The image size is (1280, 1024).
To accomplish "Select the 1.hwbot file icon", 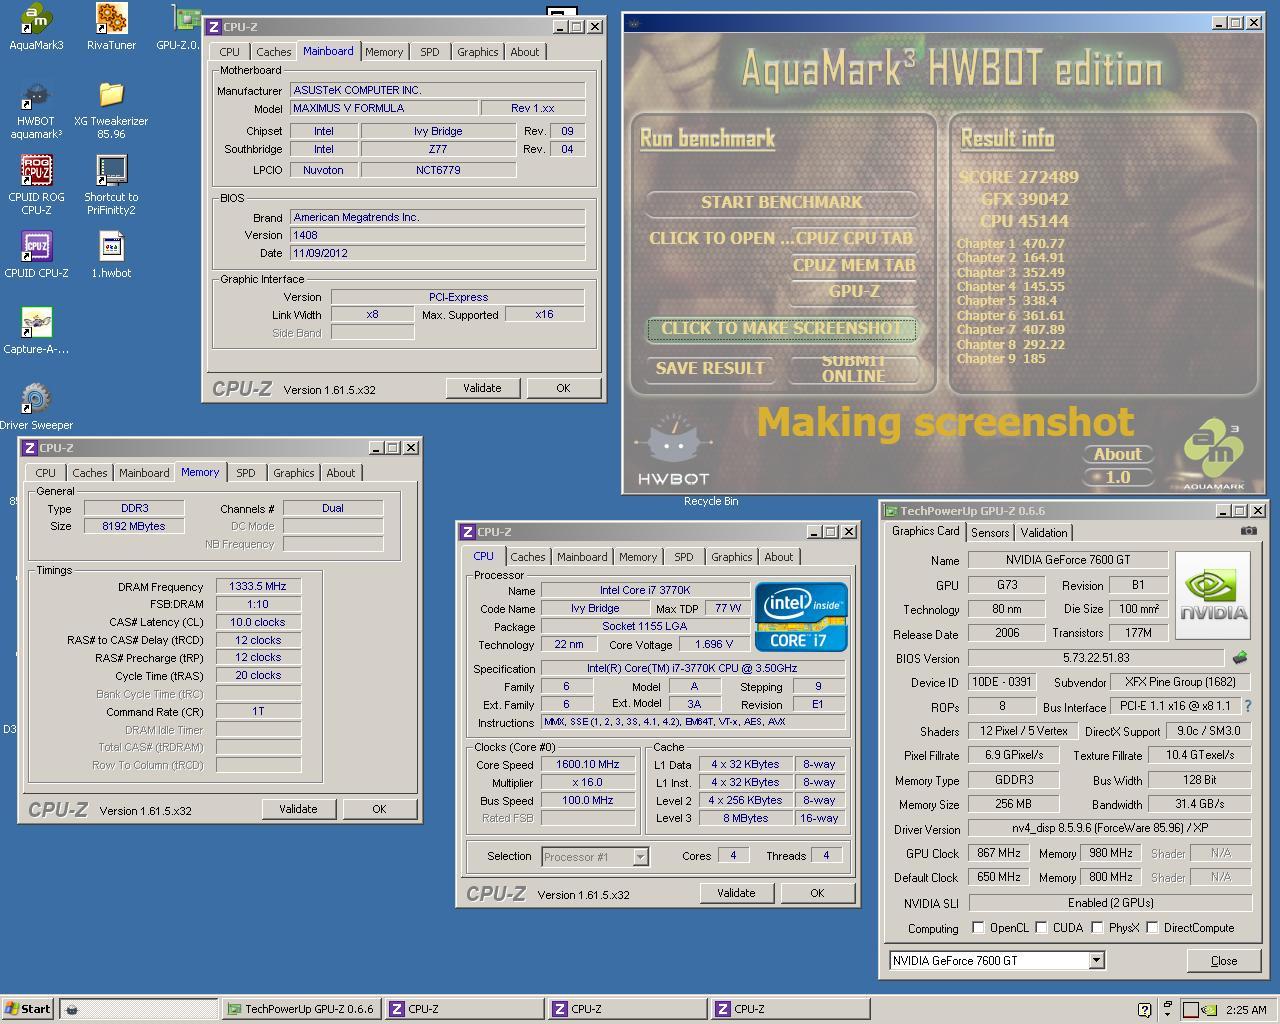I will click(111, 255).
